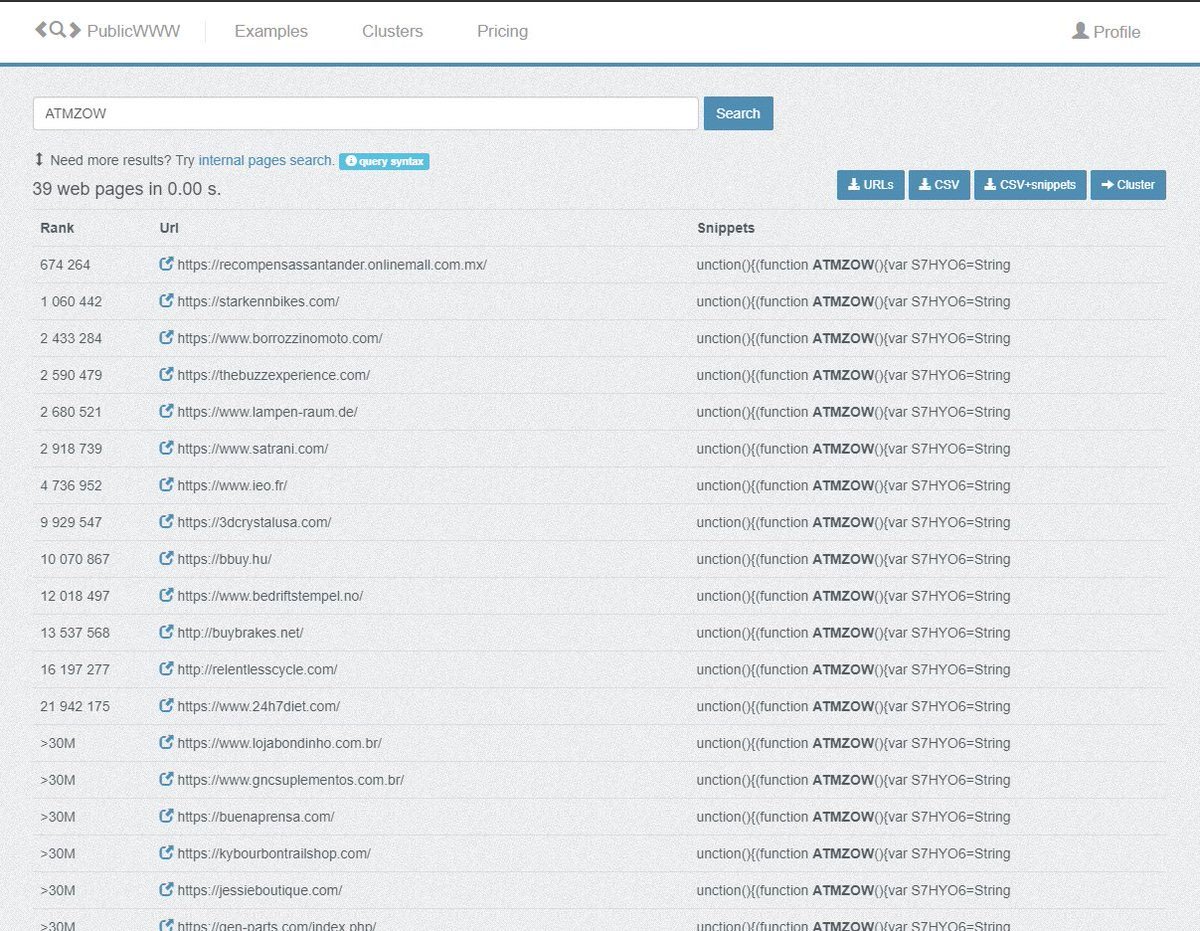Visit the recompensassantander.onlinemall.com.mx link
The height and width of the screenshot is (931, 1200).
331,265
